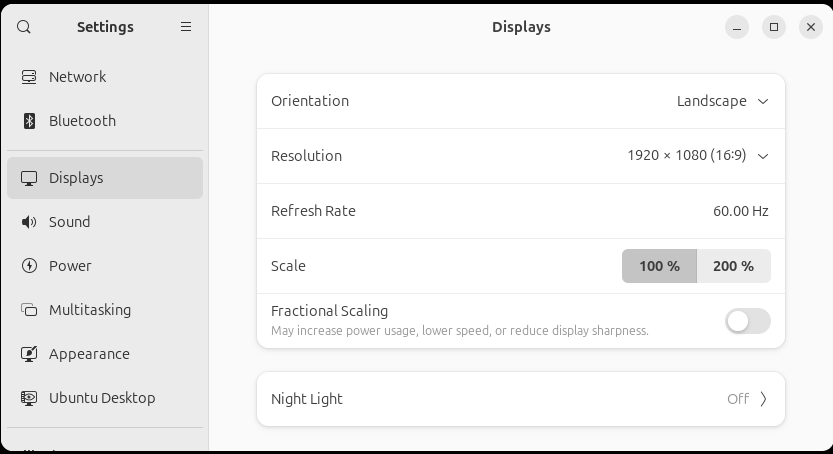The width and height of the screenshot is (833, 454).
Task: Click the Bluetooth icon in sidebar
Action: 29,121
